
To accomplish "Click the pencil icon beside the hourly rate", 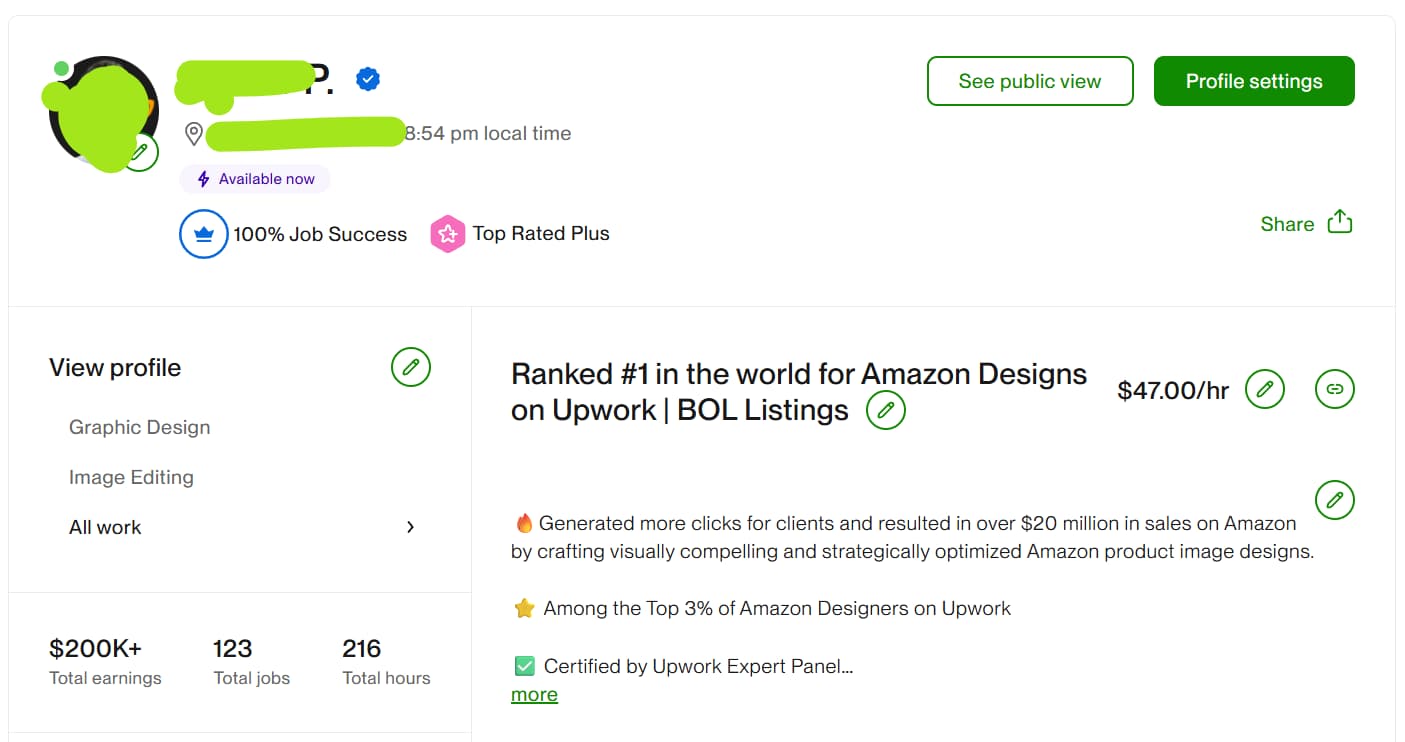I will coord(1264,389).
